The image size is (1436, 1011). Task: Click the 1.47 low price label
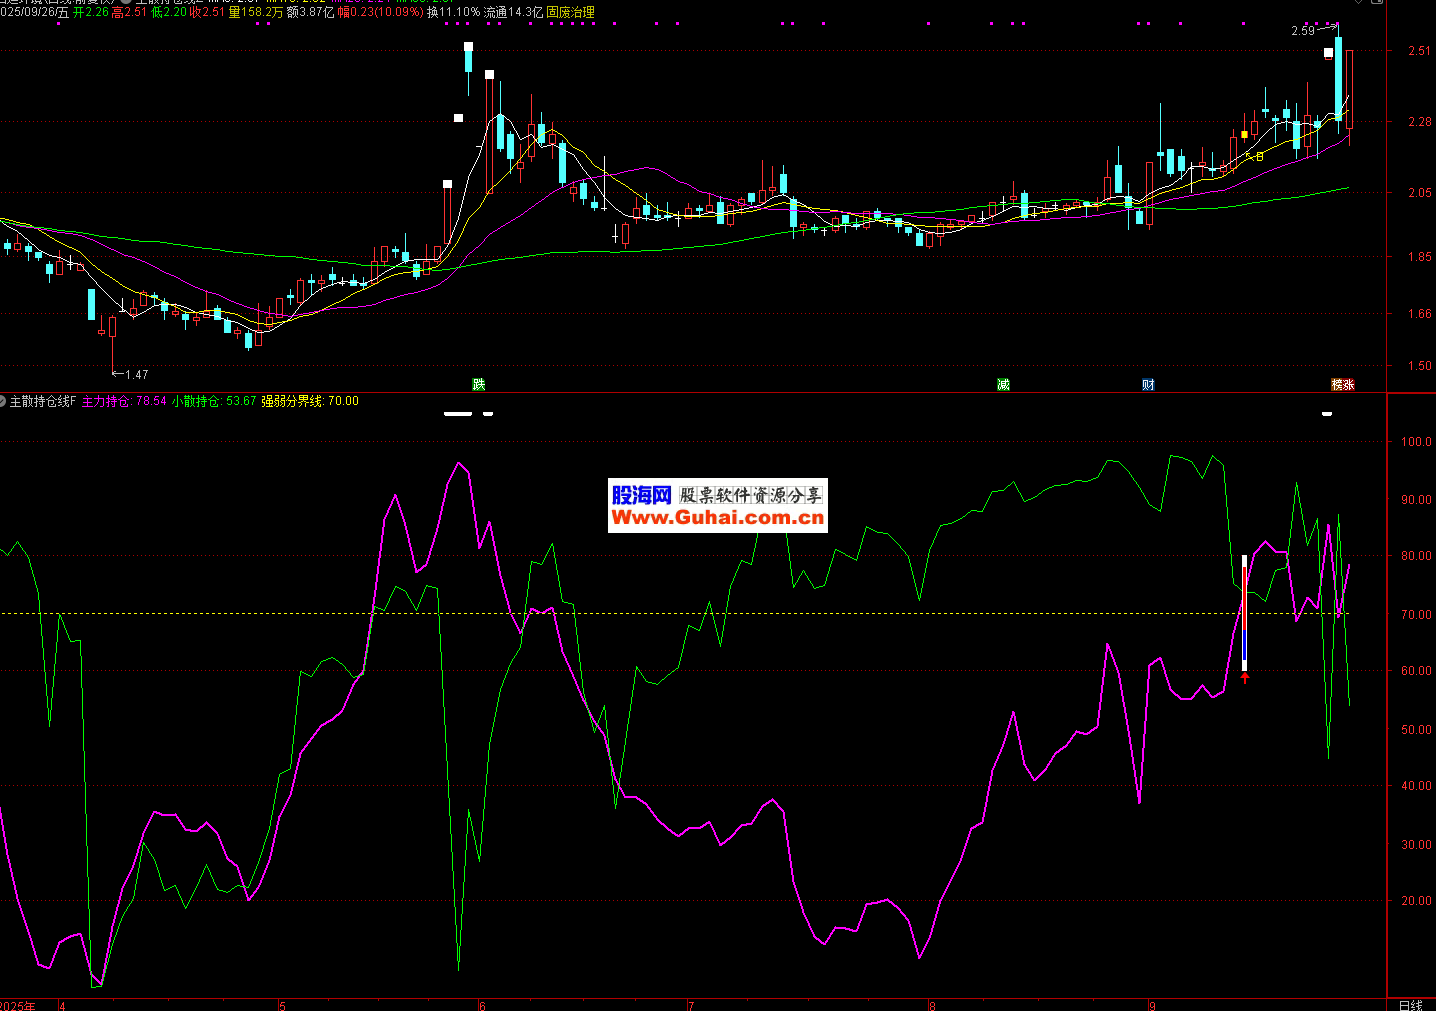(136, 375)
